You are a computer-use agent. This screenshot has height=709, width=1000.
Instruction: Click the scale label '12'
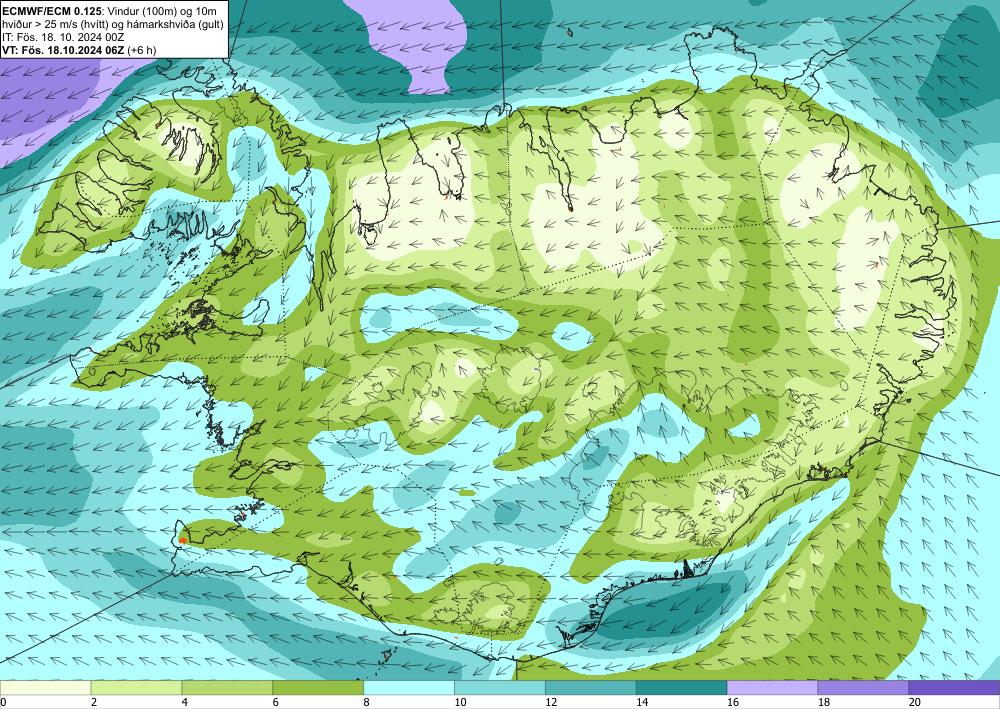pos(551,702)
